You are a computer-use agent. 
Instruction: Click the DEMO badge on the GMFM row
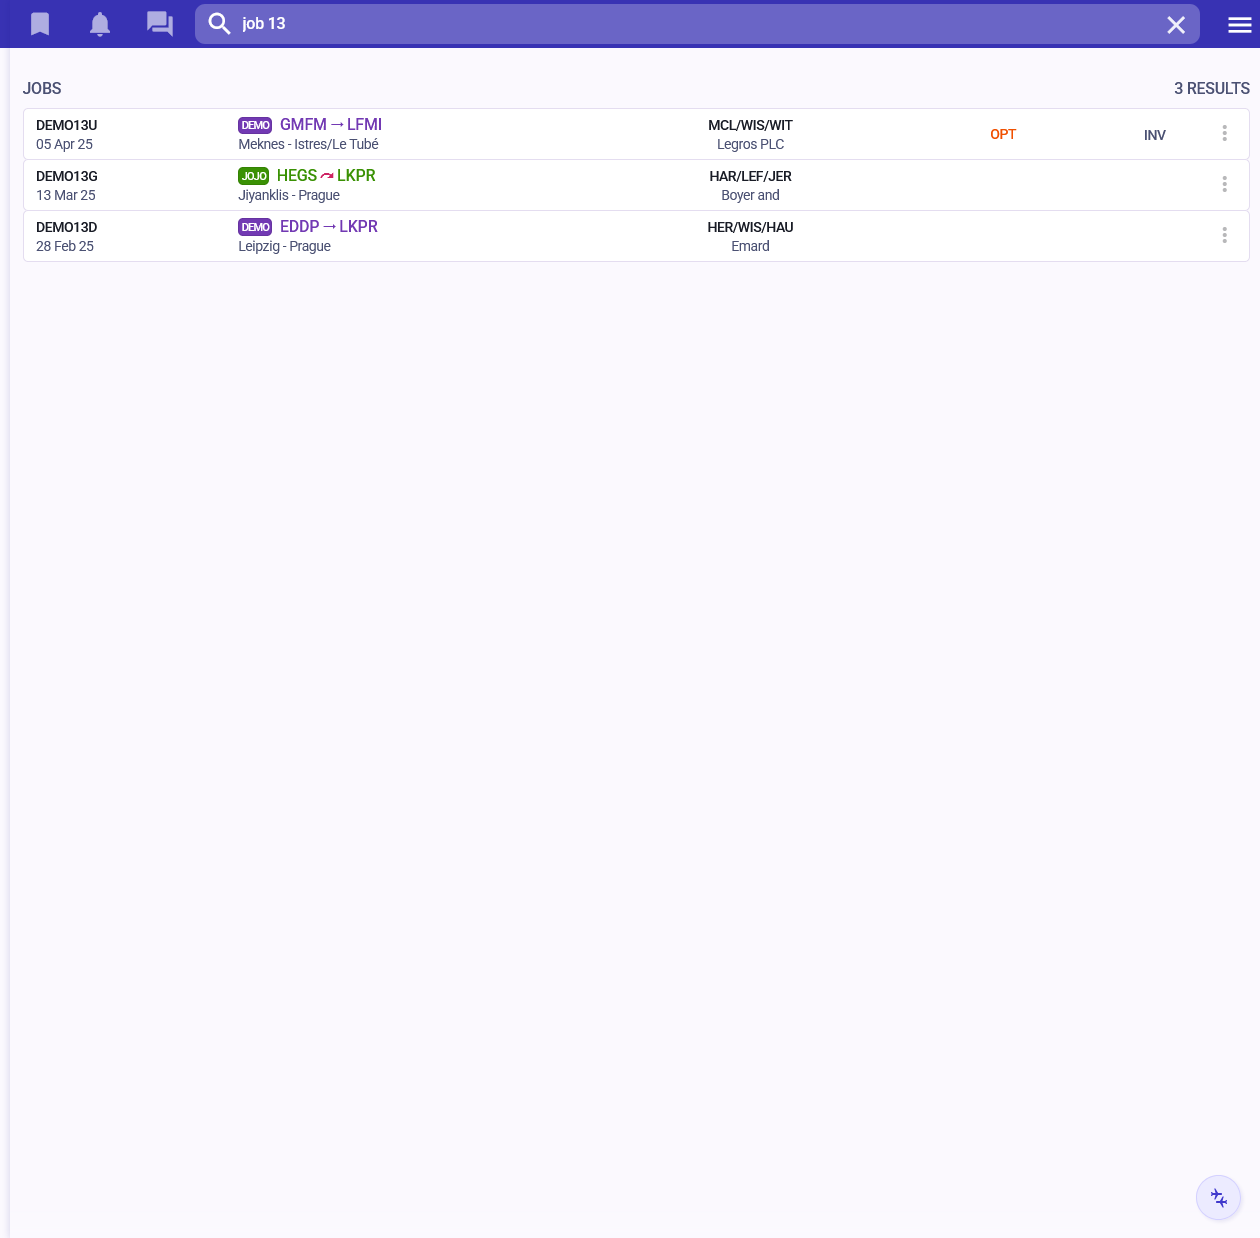coord(255,125)
